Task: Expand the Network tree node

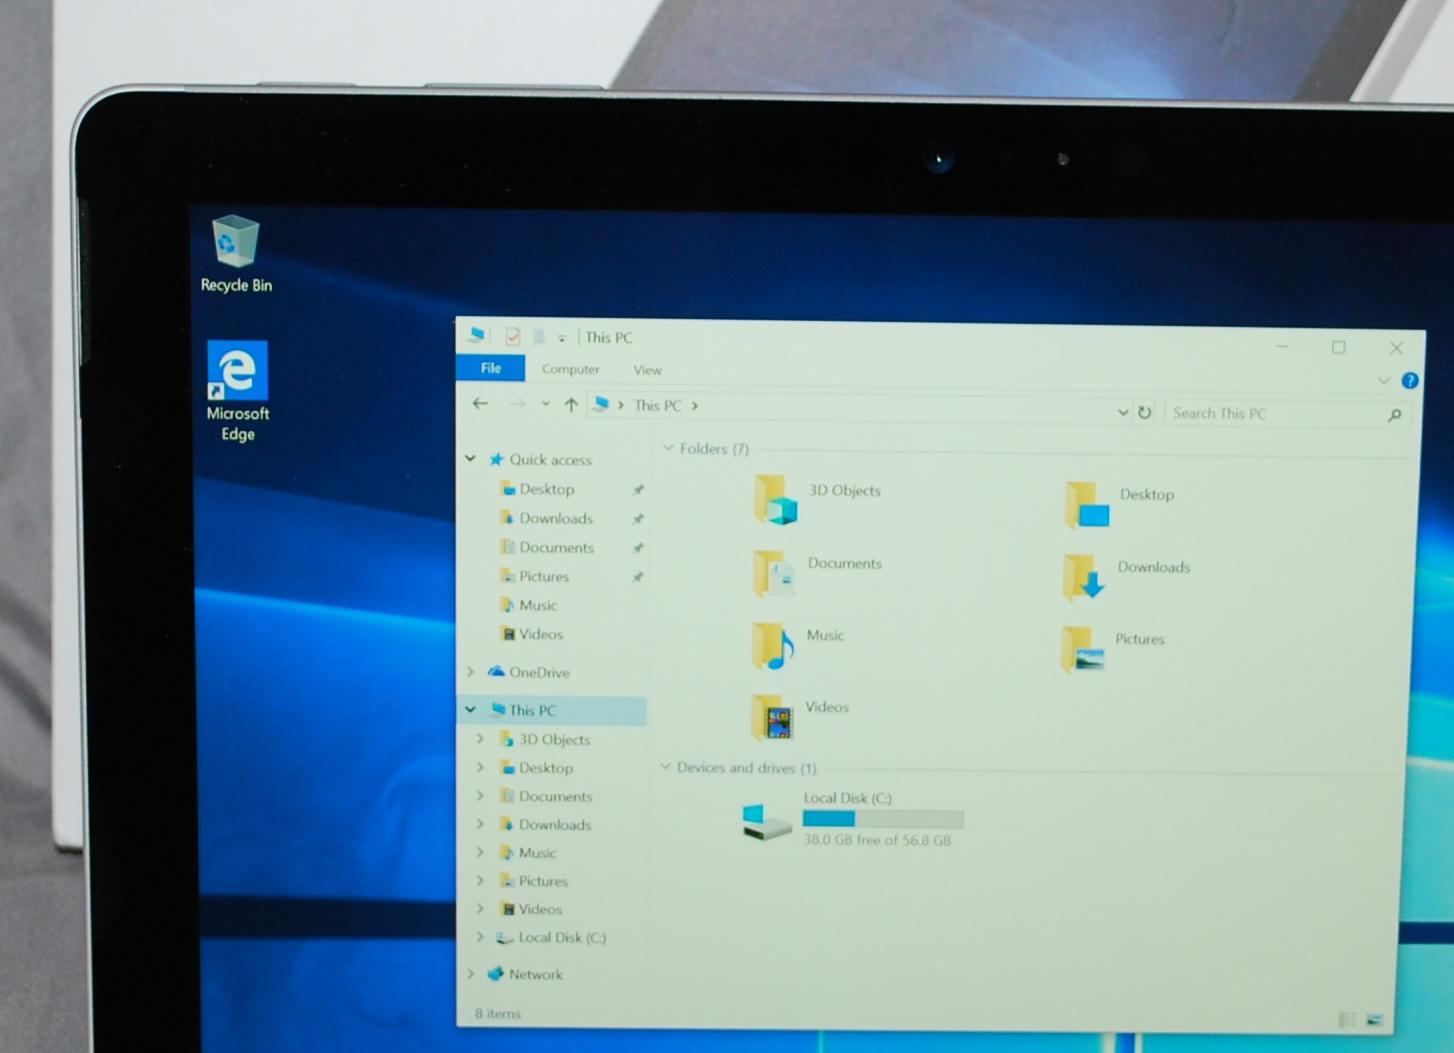Action: click(x=470, y=973)
